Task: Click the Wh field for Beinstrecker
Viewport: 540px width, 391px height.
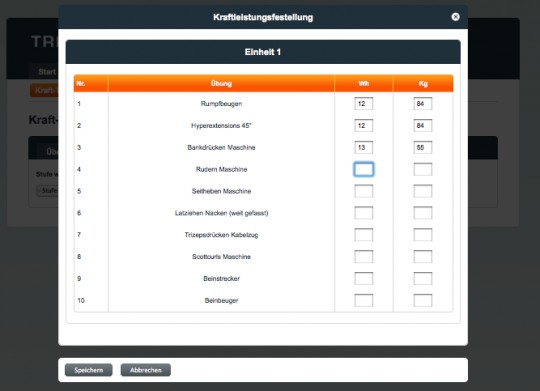Action: [x=363, y=278]
